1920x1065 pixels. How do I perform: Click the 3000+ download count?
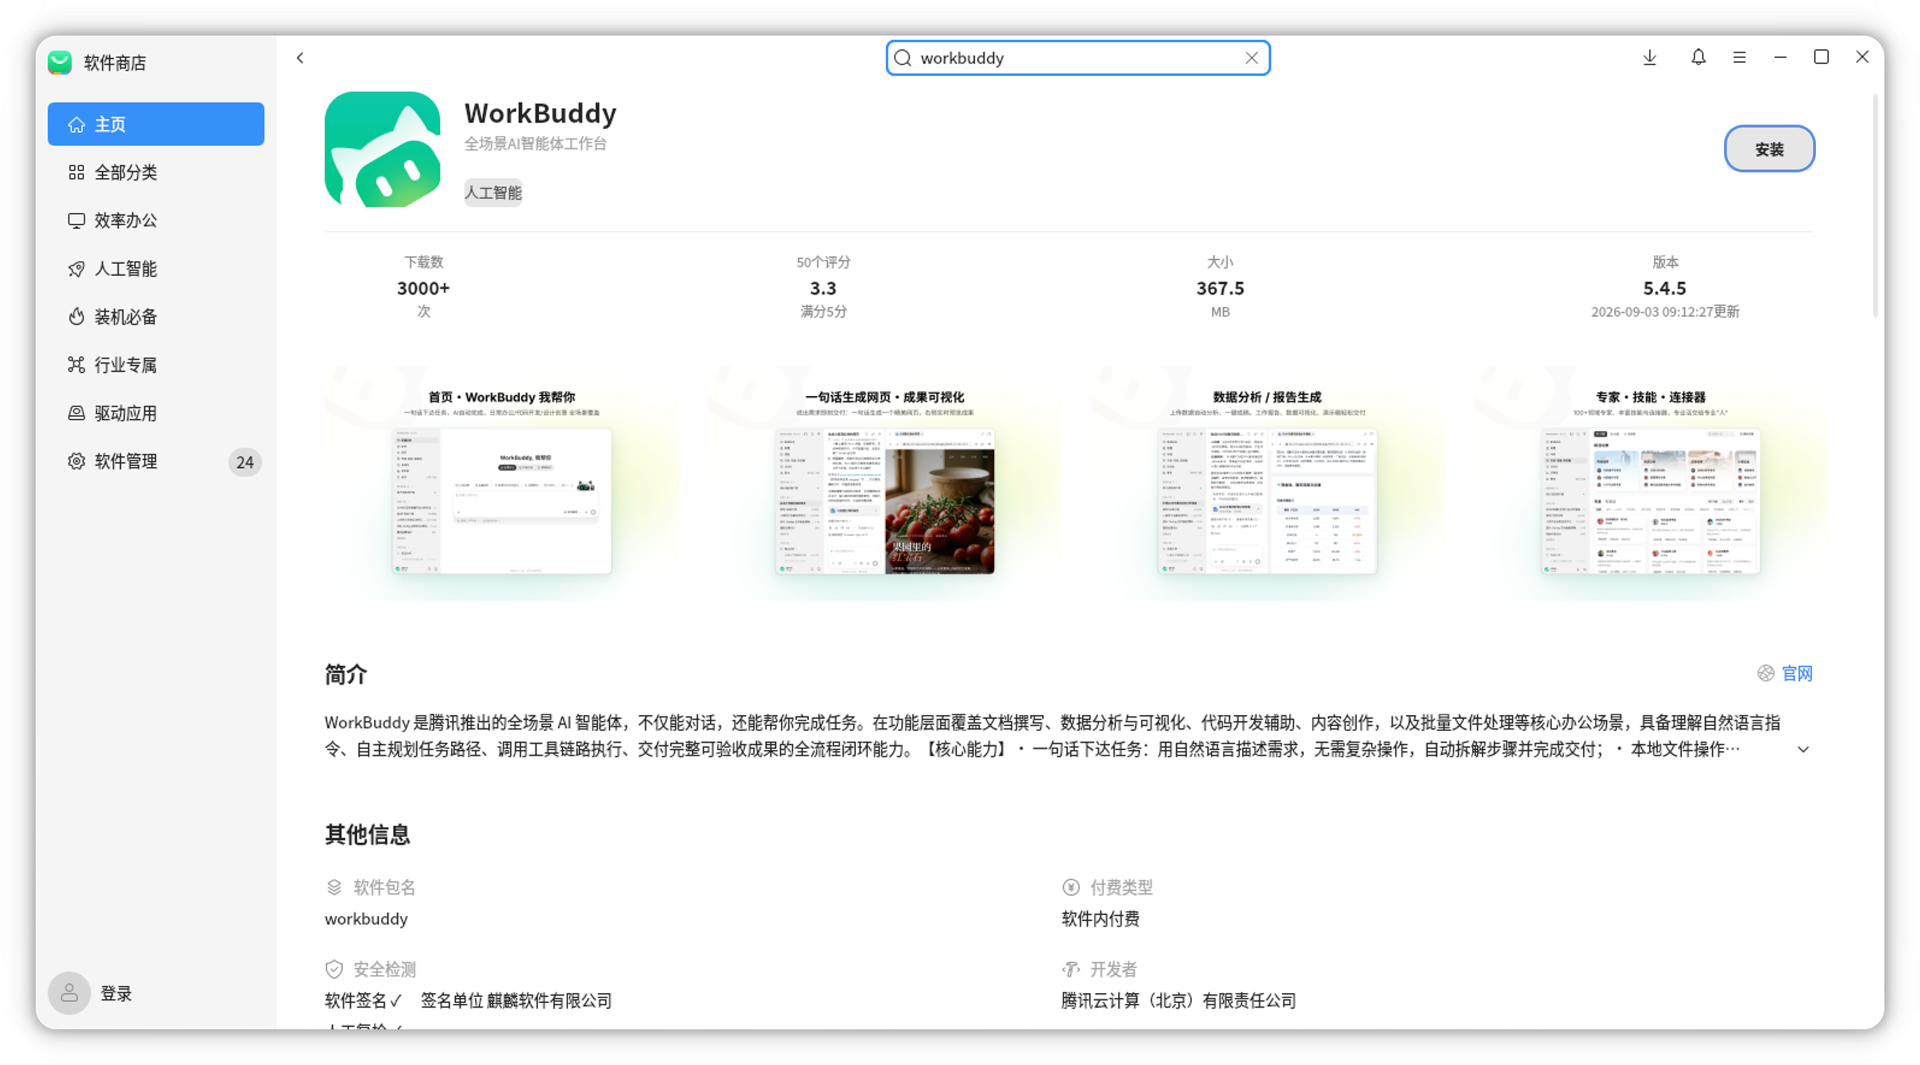[423, 288]
